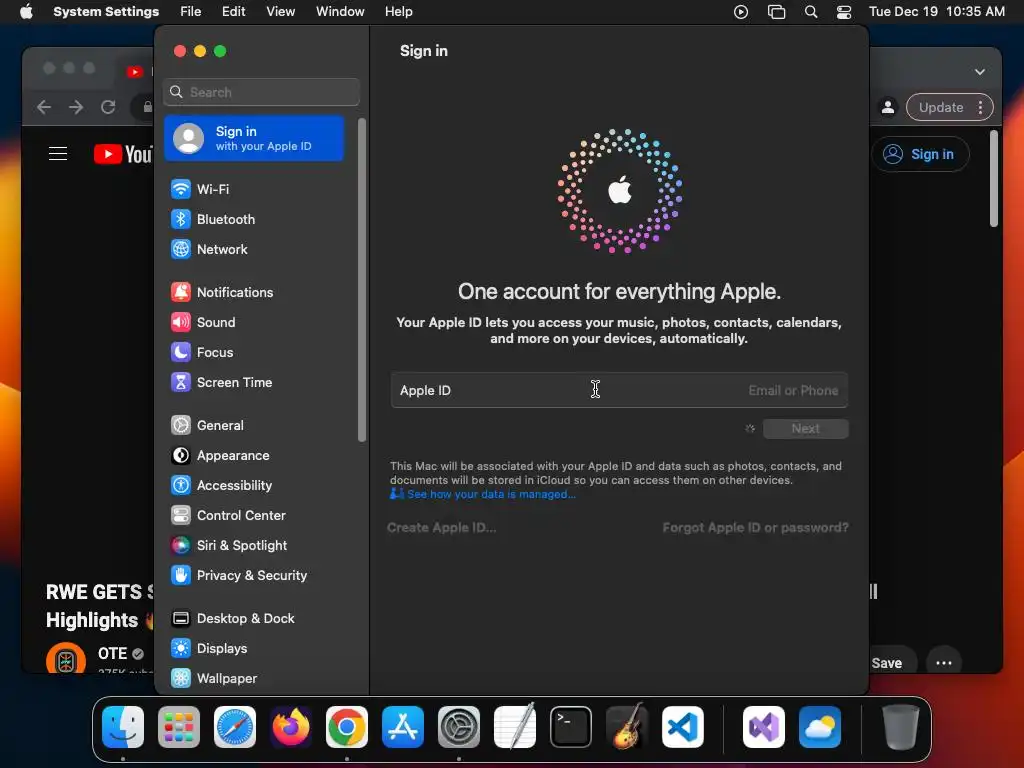The width and height of the screenshot is (1024, 768).
Task: Open the Apple menu
Action: (x=26, y=12)
